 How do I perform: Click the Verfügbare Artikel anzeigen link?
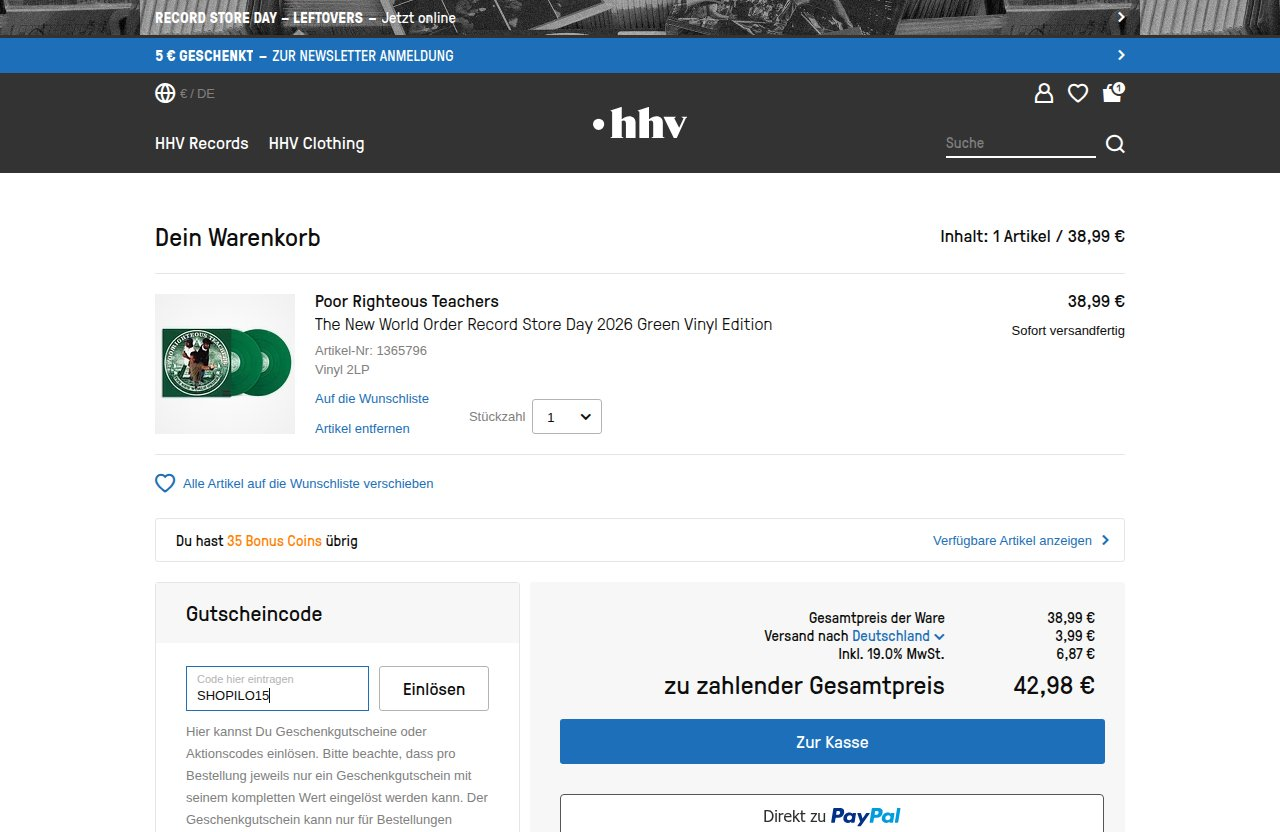[1012, 540]
